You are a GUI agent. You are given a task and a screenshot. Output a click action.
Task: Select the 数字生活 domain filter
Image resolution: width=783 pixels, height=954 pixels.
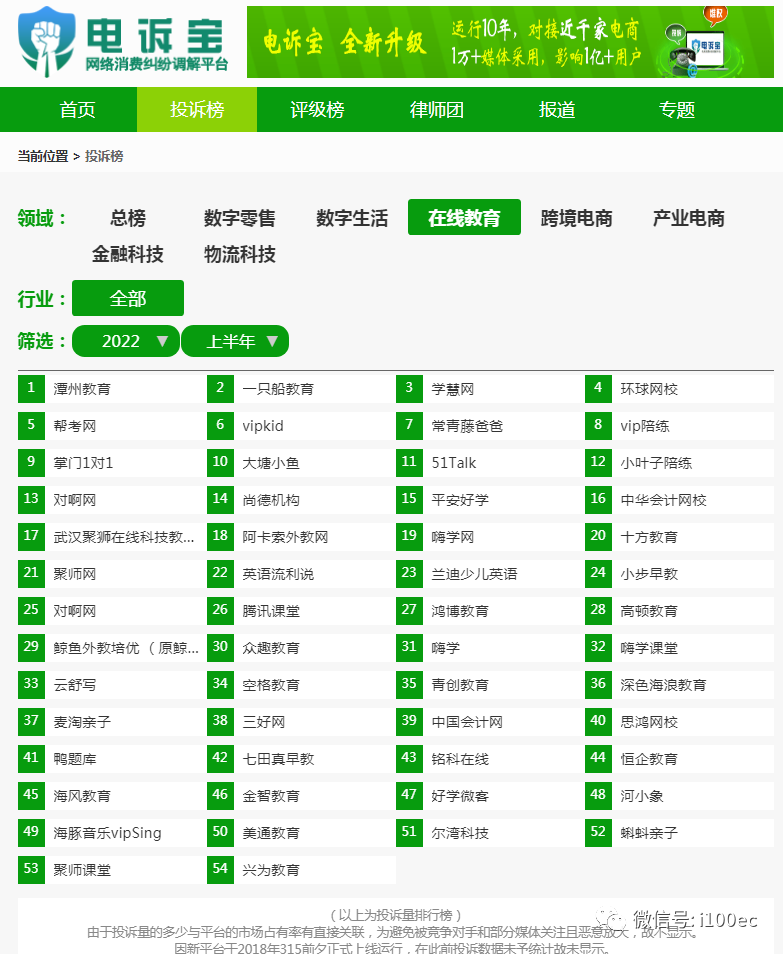[x=352, y=218]
